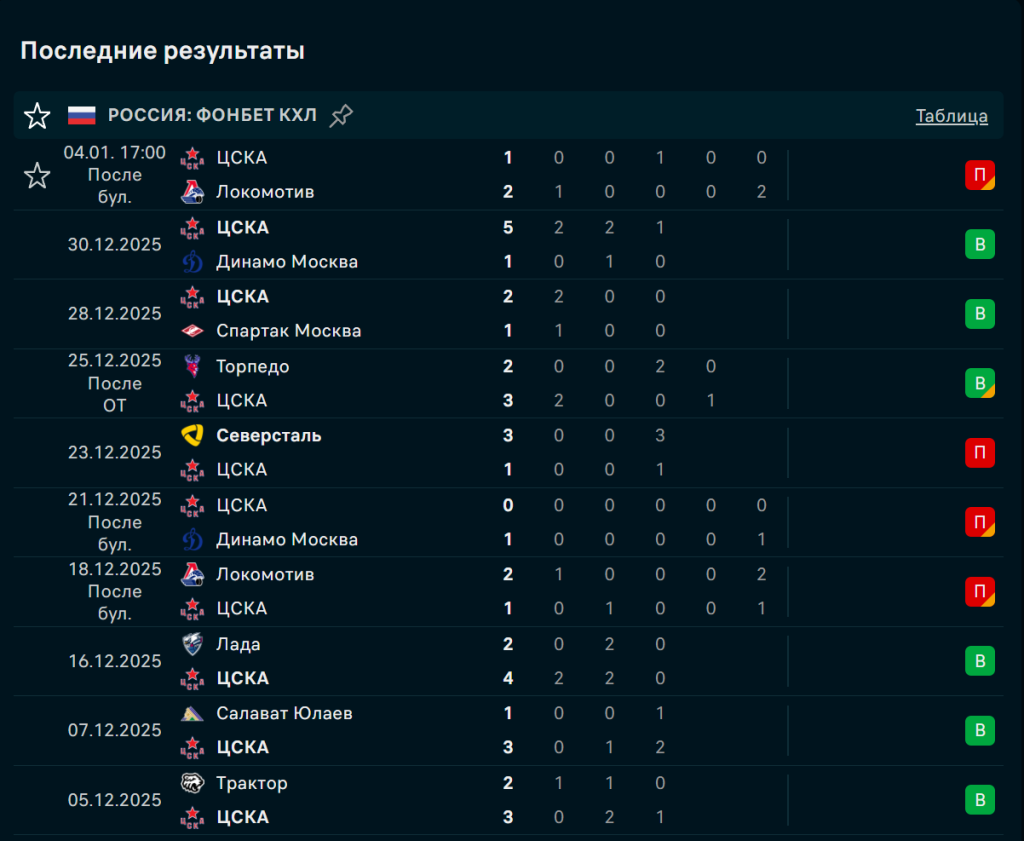1024x841 pixels.
Task: Click Локомотив logo in 04.01 match
Action: tap(192, 192)
